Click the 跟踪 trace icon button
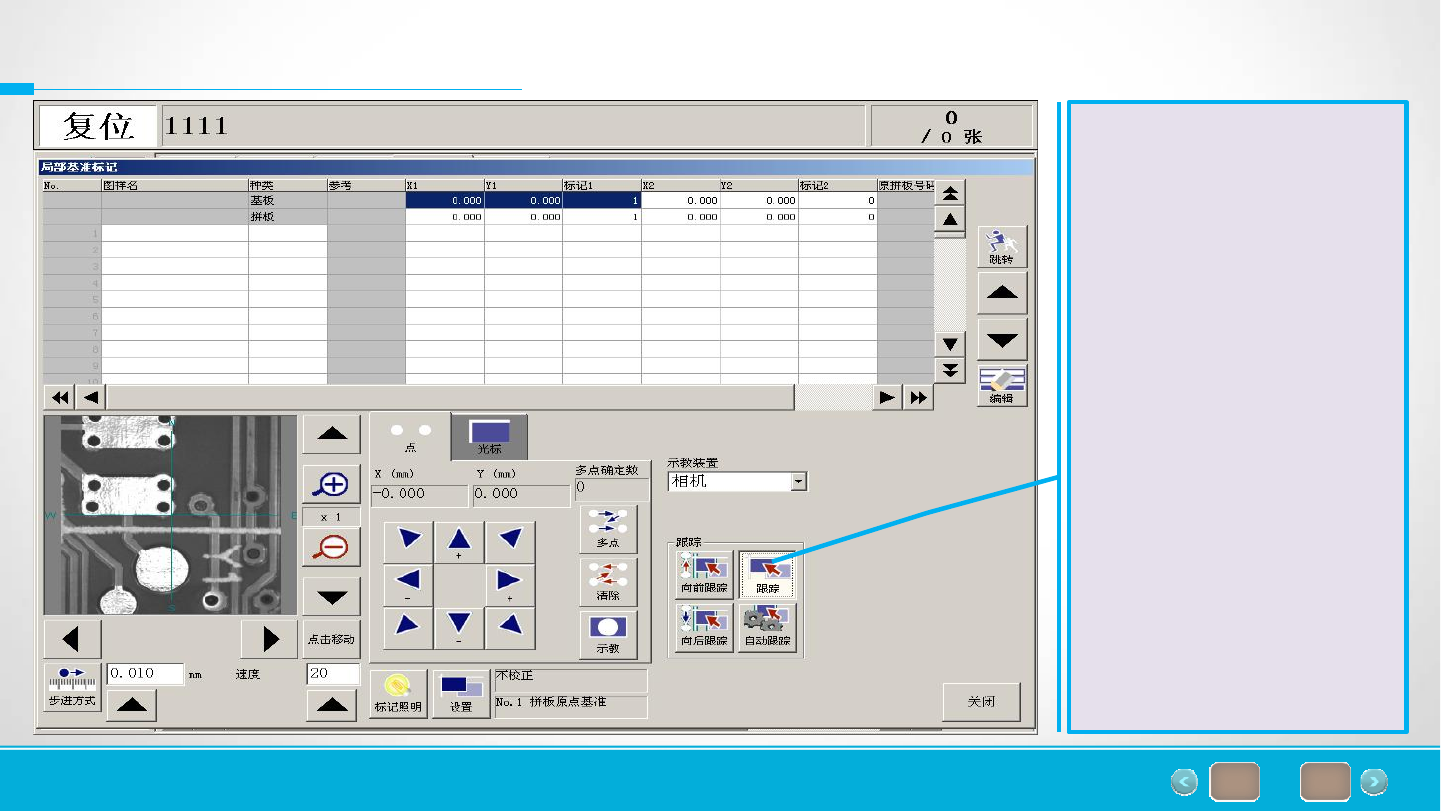Viewport: 1441px width, 811px height. click(767, 575)
